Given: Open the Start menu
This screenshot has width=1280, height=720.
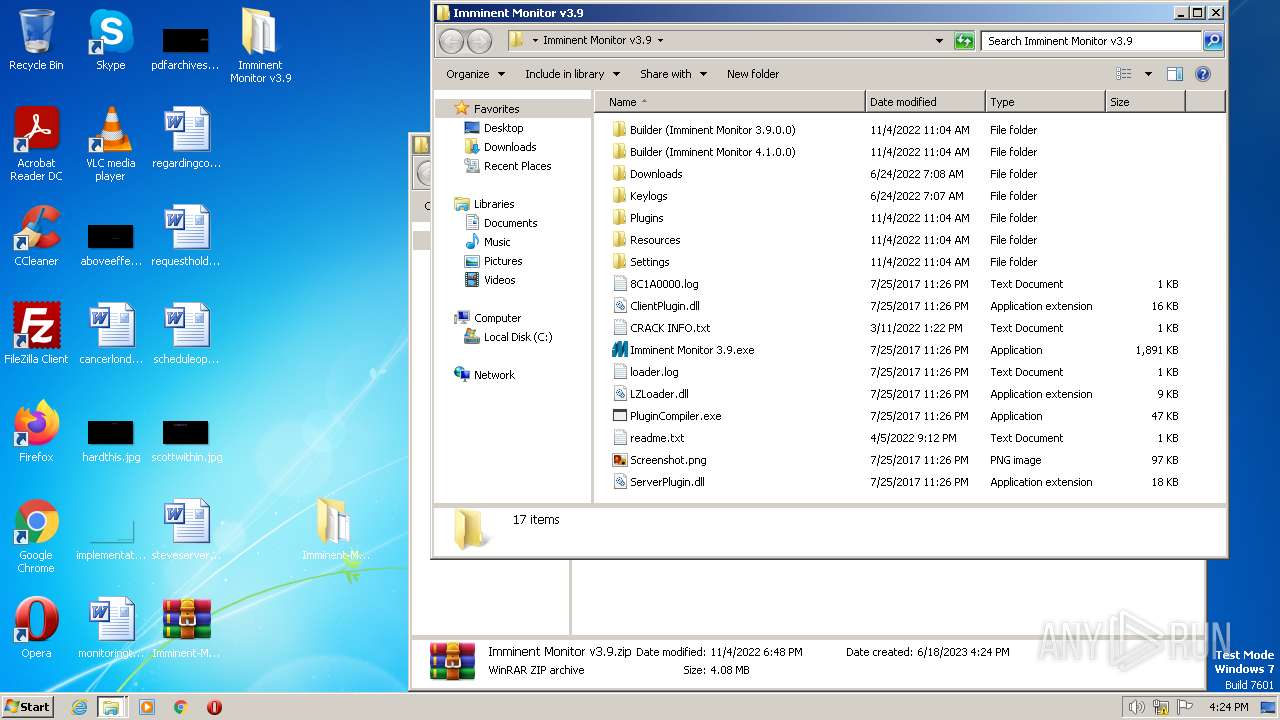Looking at the screenshot, I should coord(27,707).
